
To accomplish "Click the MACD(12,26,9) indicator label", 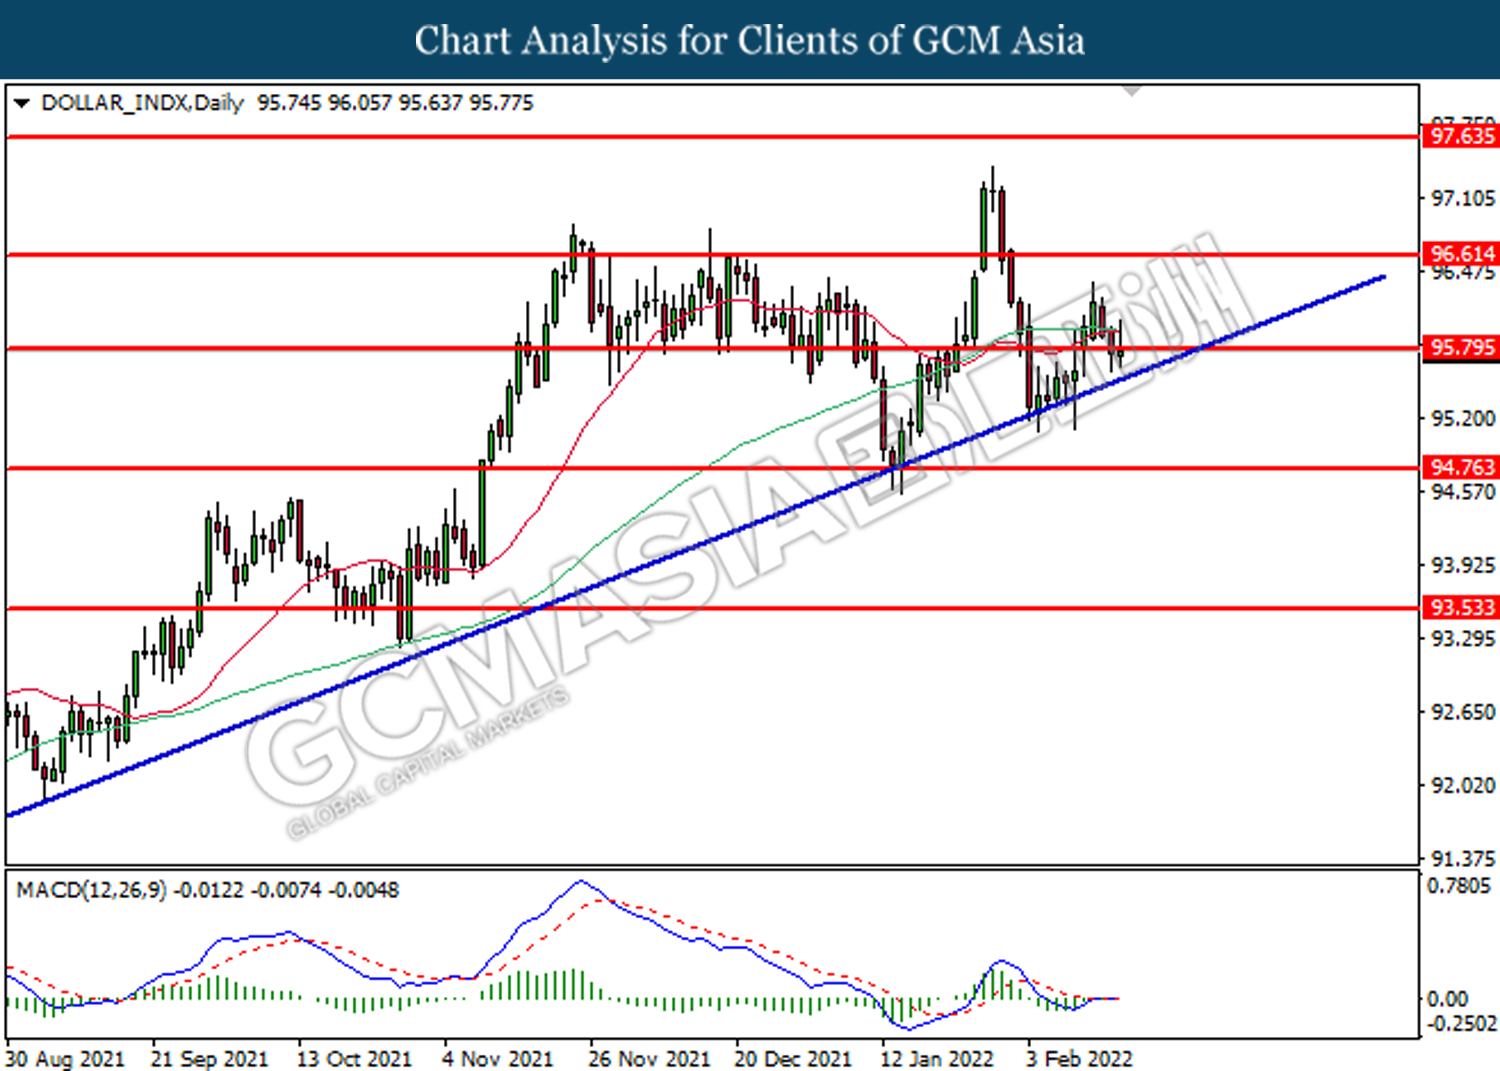I will click(x=92, y=890).
